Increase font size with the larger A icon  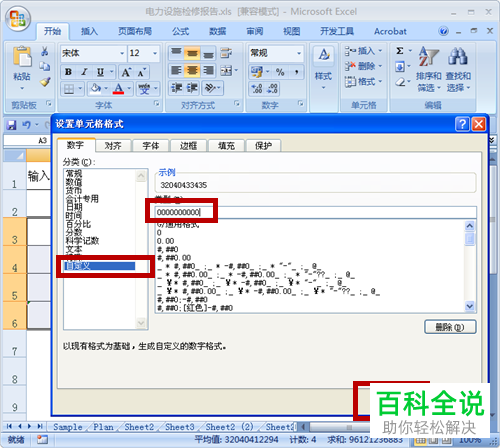pos(126,72)
